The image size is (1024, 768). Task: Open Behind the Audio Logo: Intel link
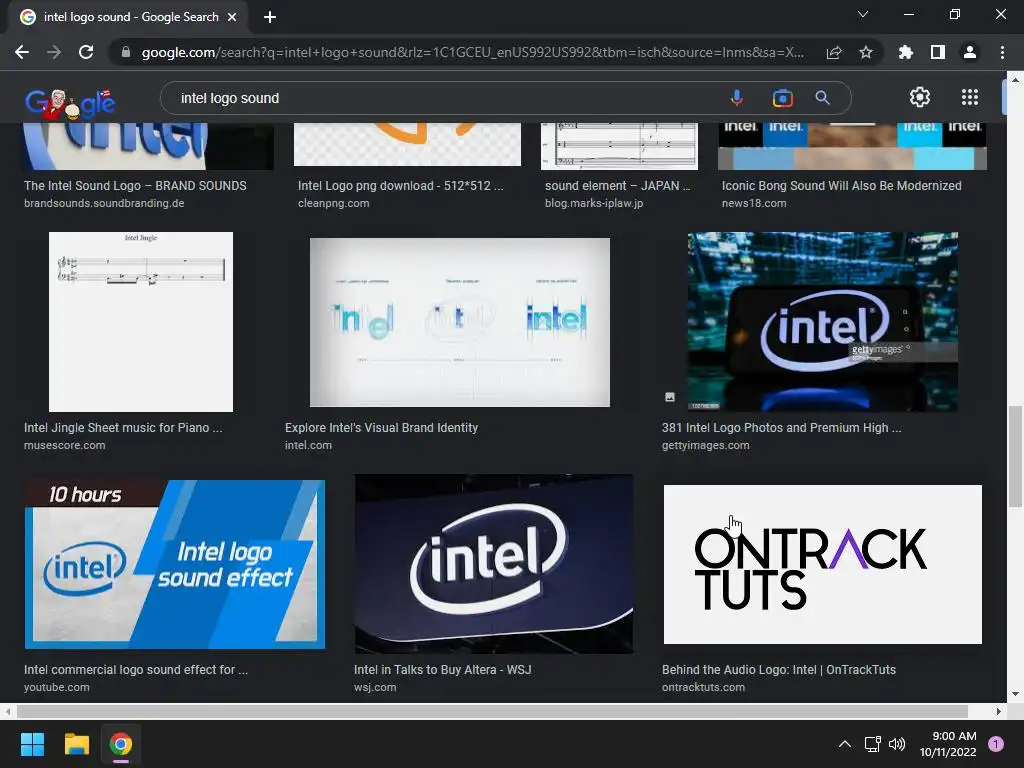pos(778,669)
